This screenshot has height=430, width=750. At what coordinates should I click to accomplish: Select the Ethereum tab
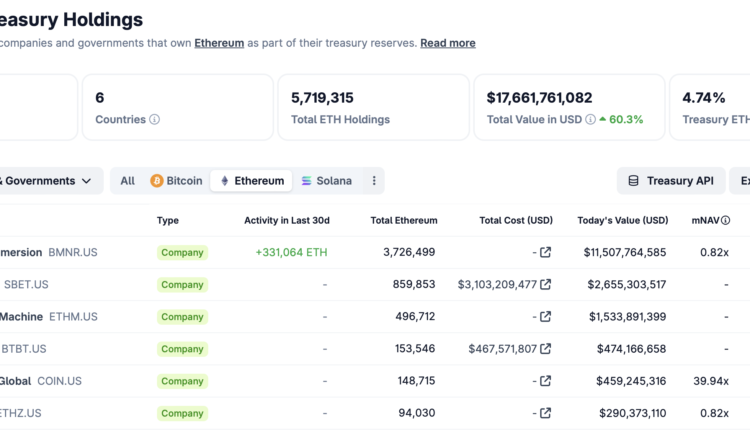pos(252,181)
